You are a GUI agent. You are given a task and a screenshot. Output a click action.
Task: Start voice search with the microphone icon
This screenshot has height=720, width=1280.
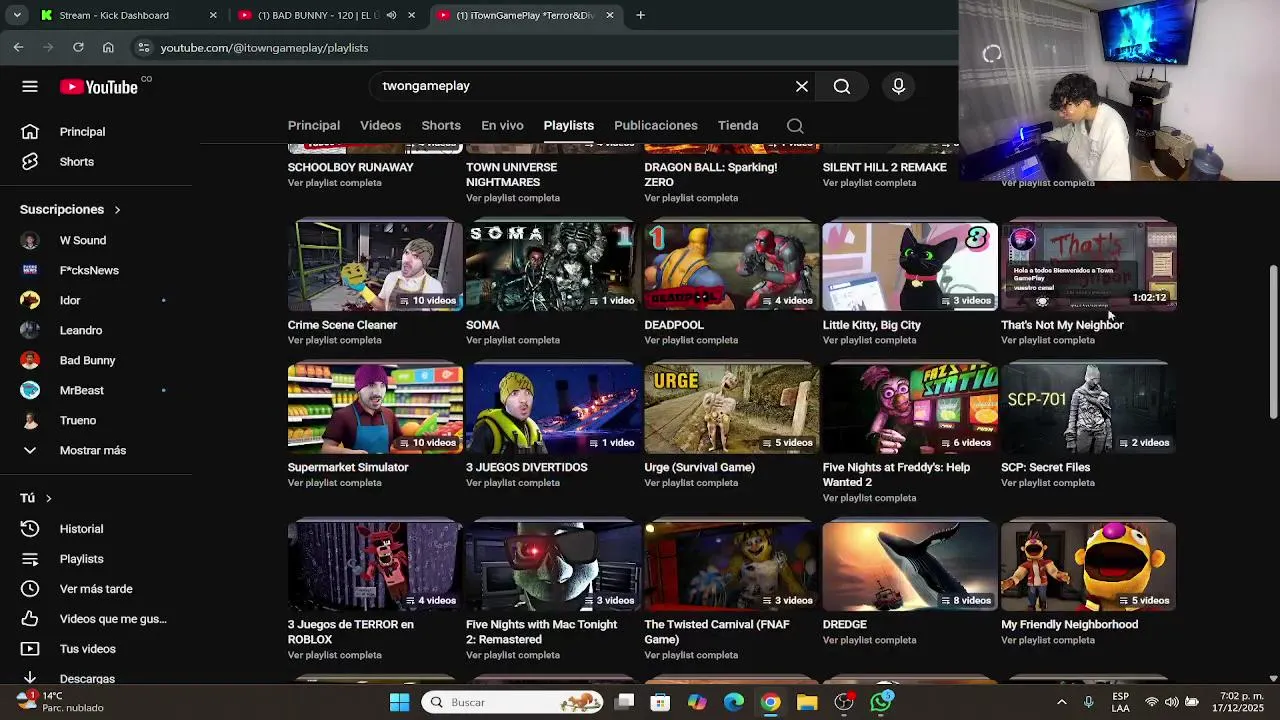898,87
